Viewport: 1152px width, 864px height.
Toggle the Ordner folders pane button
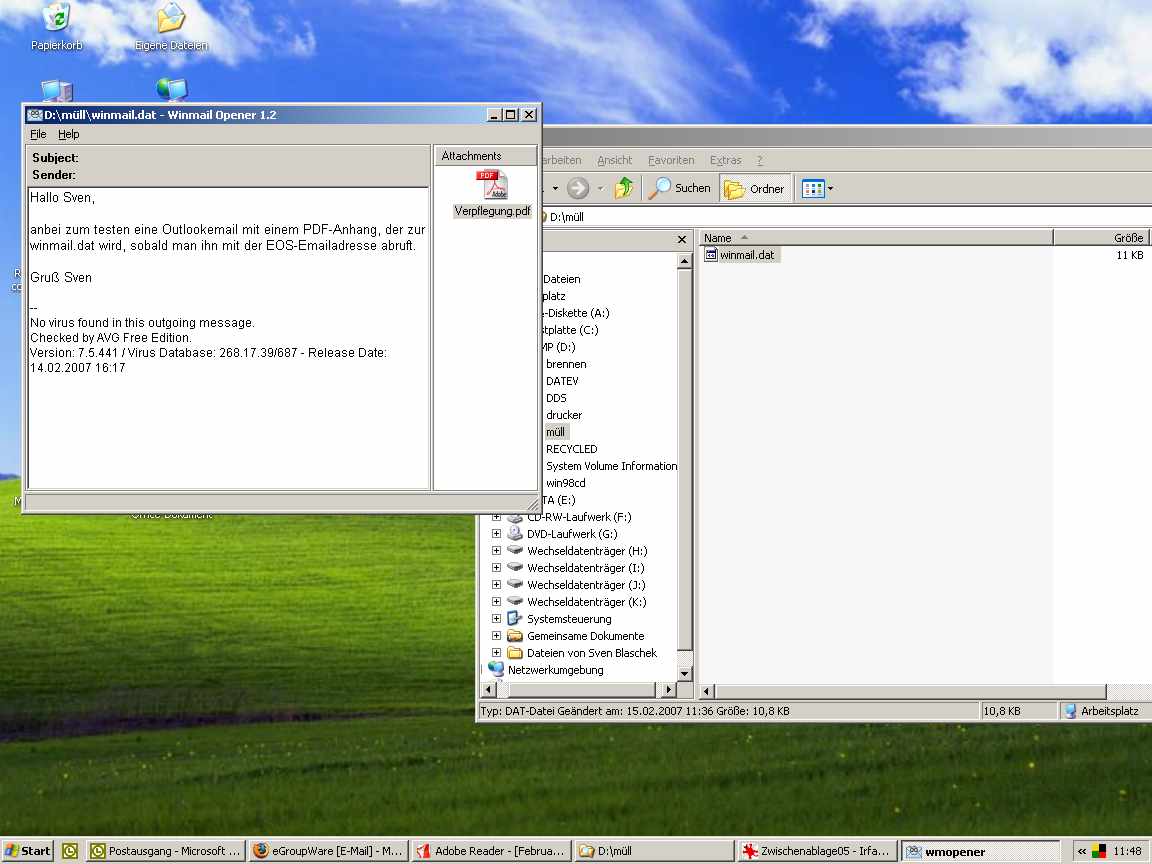tap(755, 188)
